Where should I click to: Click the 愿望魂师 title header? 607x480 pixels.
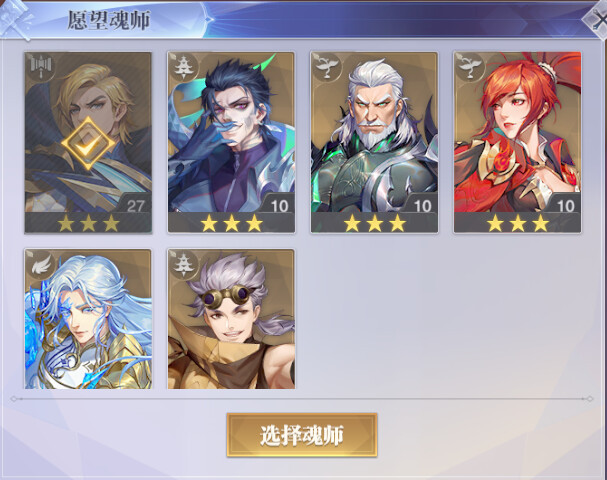click(109, 20)
